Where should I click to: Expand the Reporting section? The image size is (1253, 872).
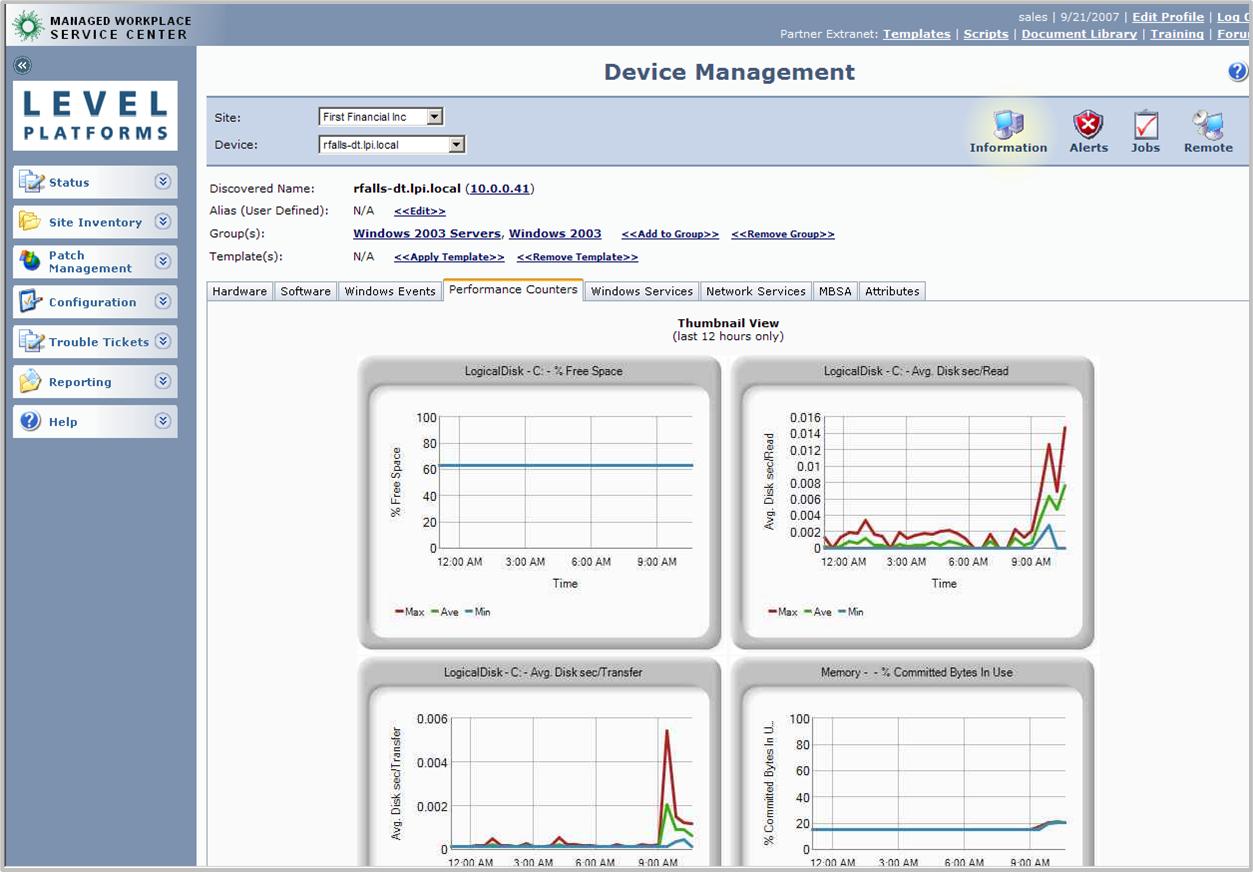point(163,382)
